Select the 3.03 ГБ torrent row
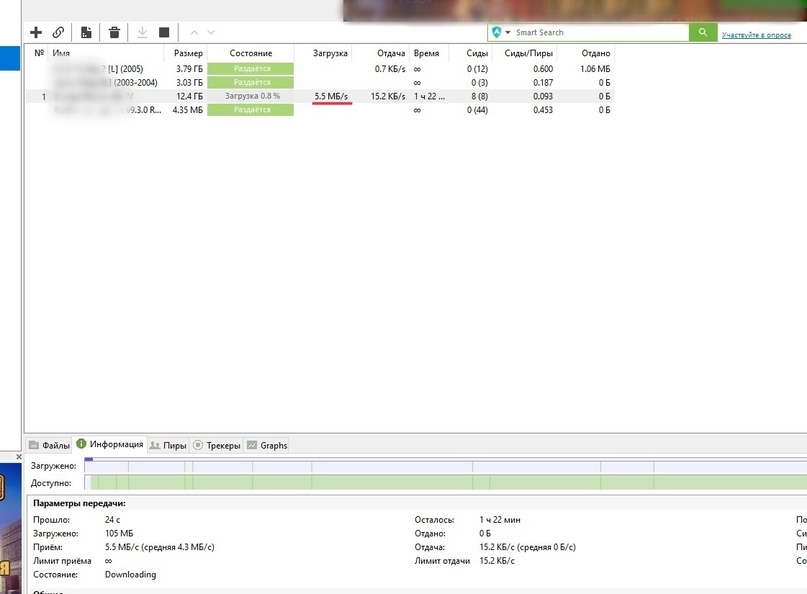The image size is (807, 594). coord(320,82)
